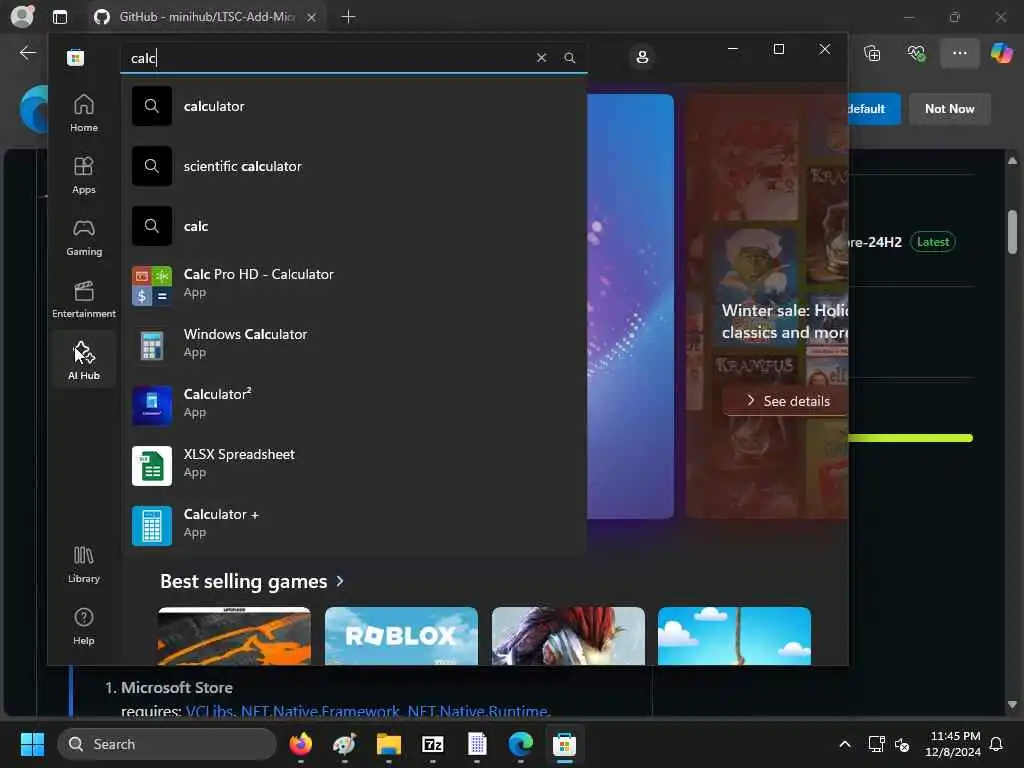The width and height of the screenshot is (1024, 768).
Task: Click the 'default' button in Edge banner
Action: click(x=874, y=109)
